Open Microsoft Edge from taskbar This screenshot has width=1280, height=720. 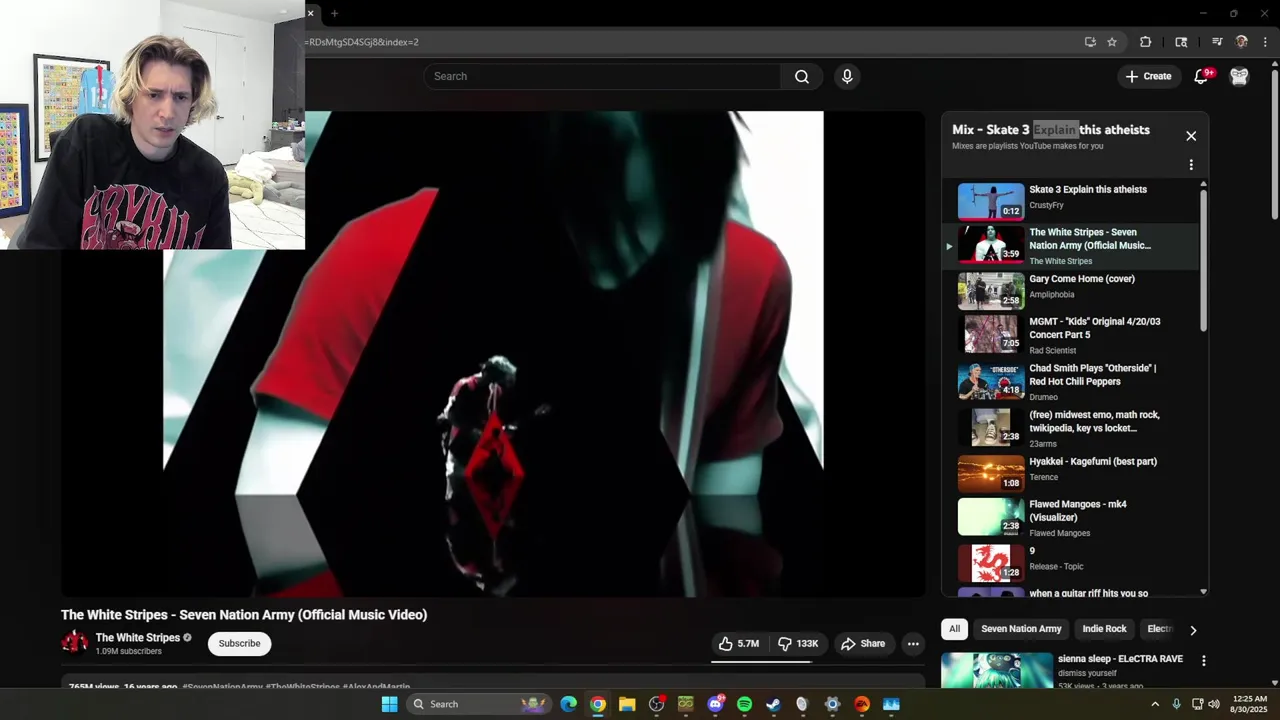[x=568, y=704]
